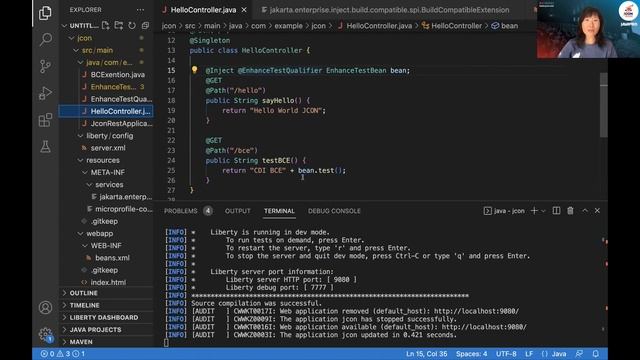The image size is (640, 360).
Task: Add a new terminal with plus icon
Action: click(x=534, y=211)
